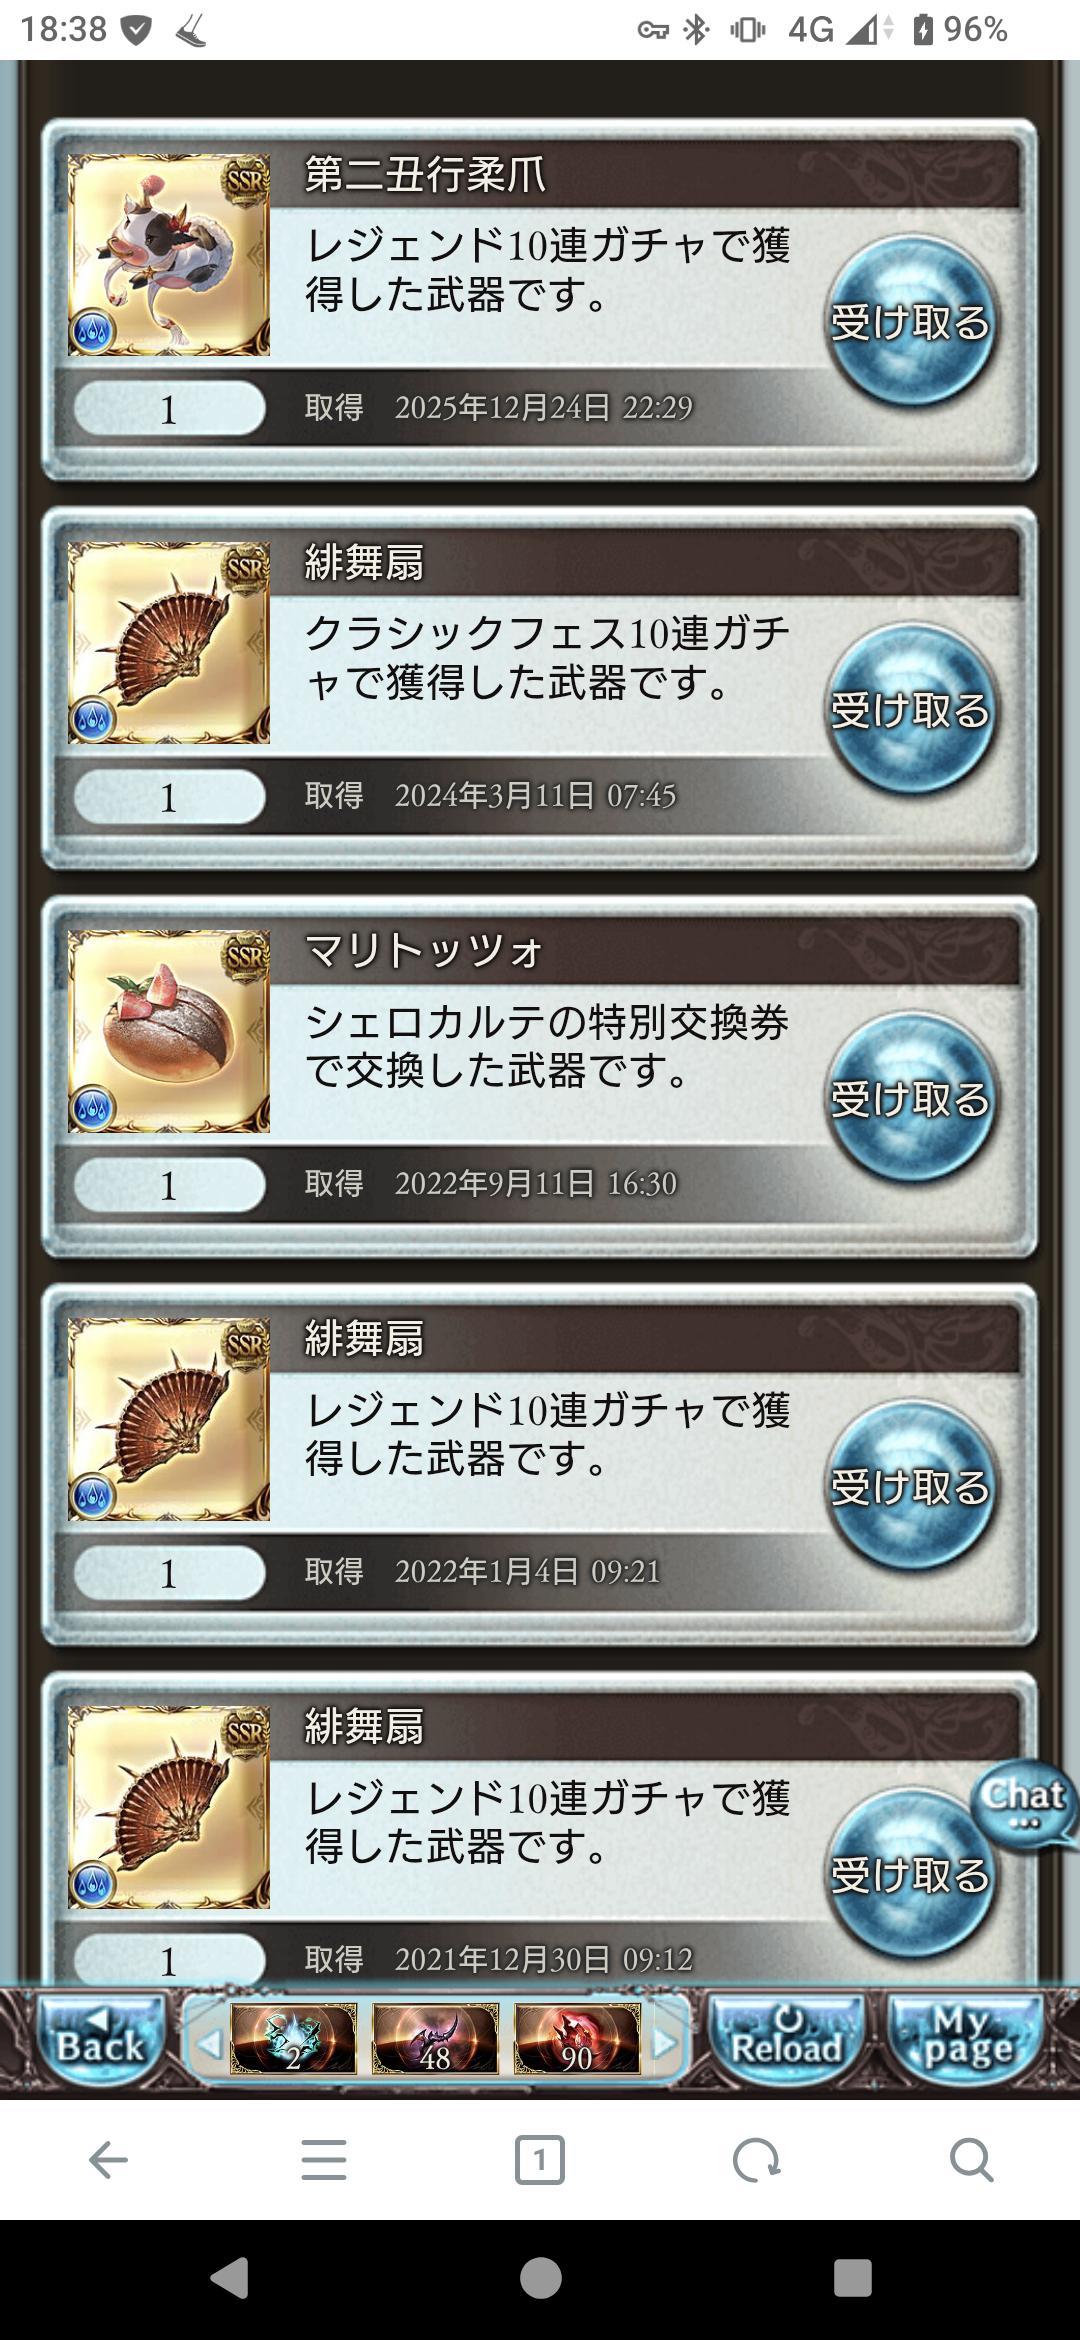Open the floating Chat bubble

pyautogui.click(x=1024, y=1803)
